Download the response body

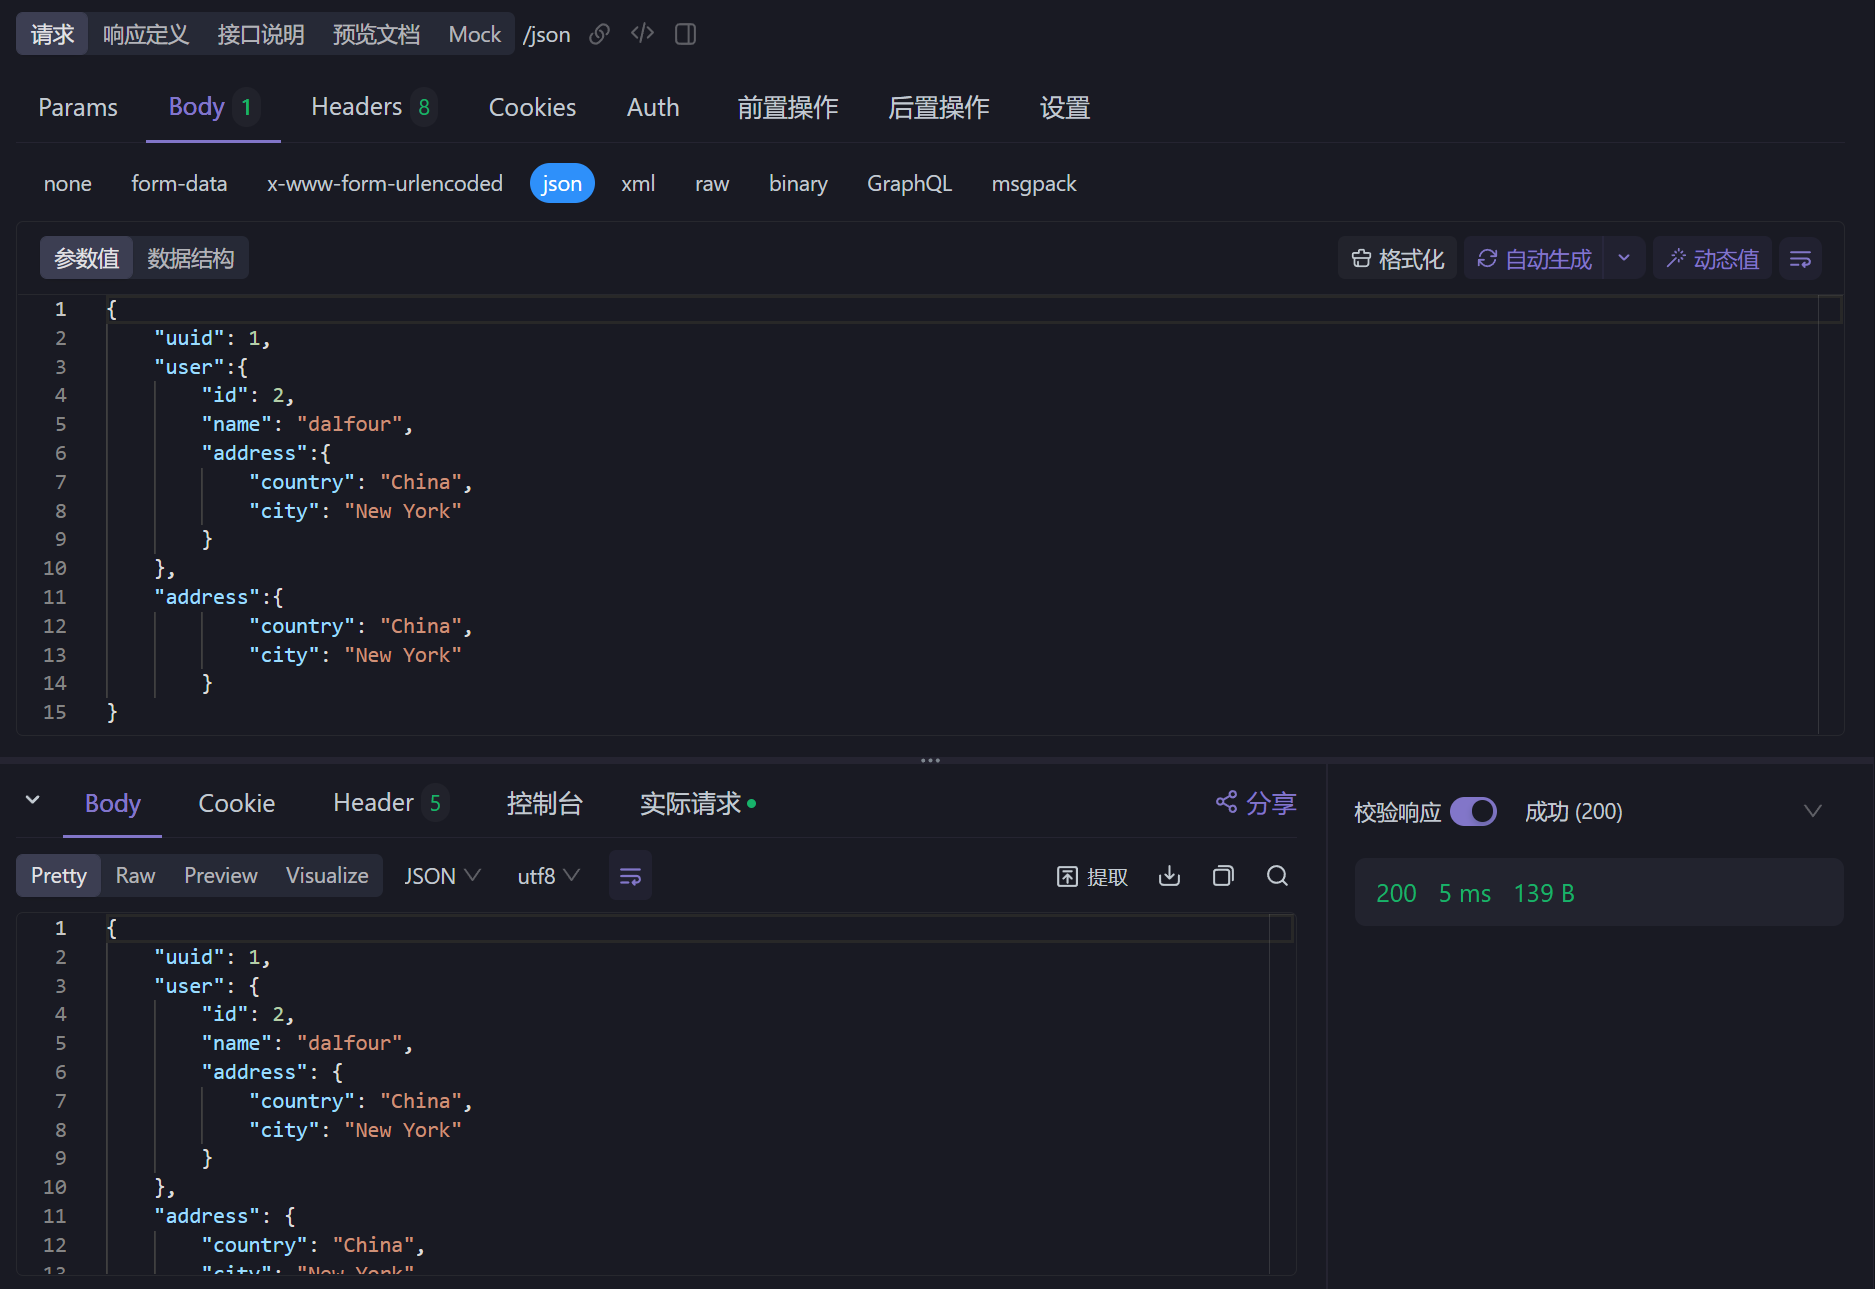1169,875
